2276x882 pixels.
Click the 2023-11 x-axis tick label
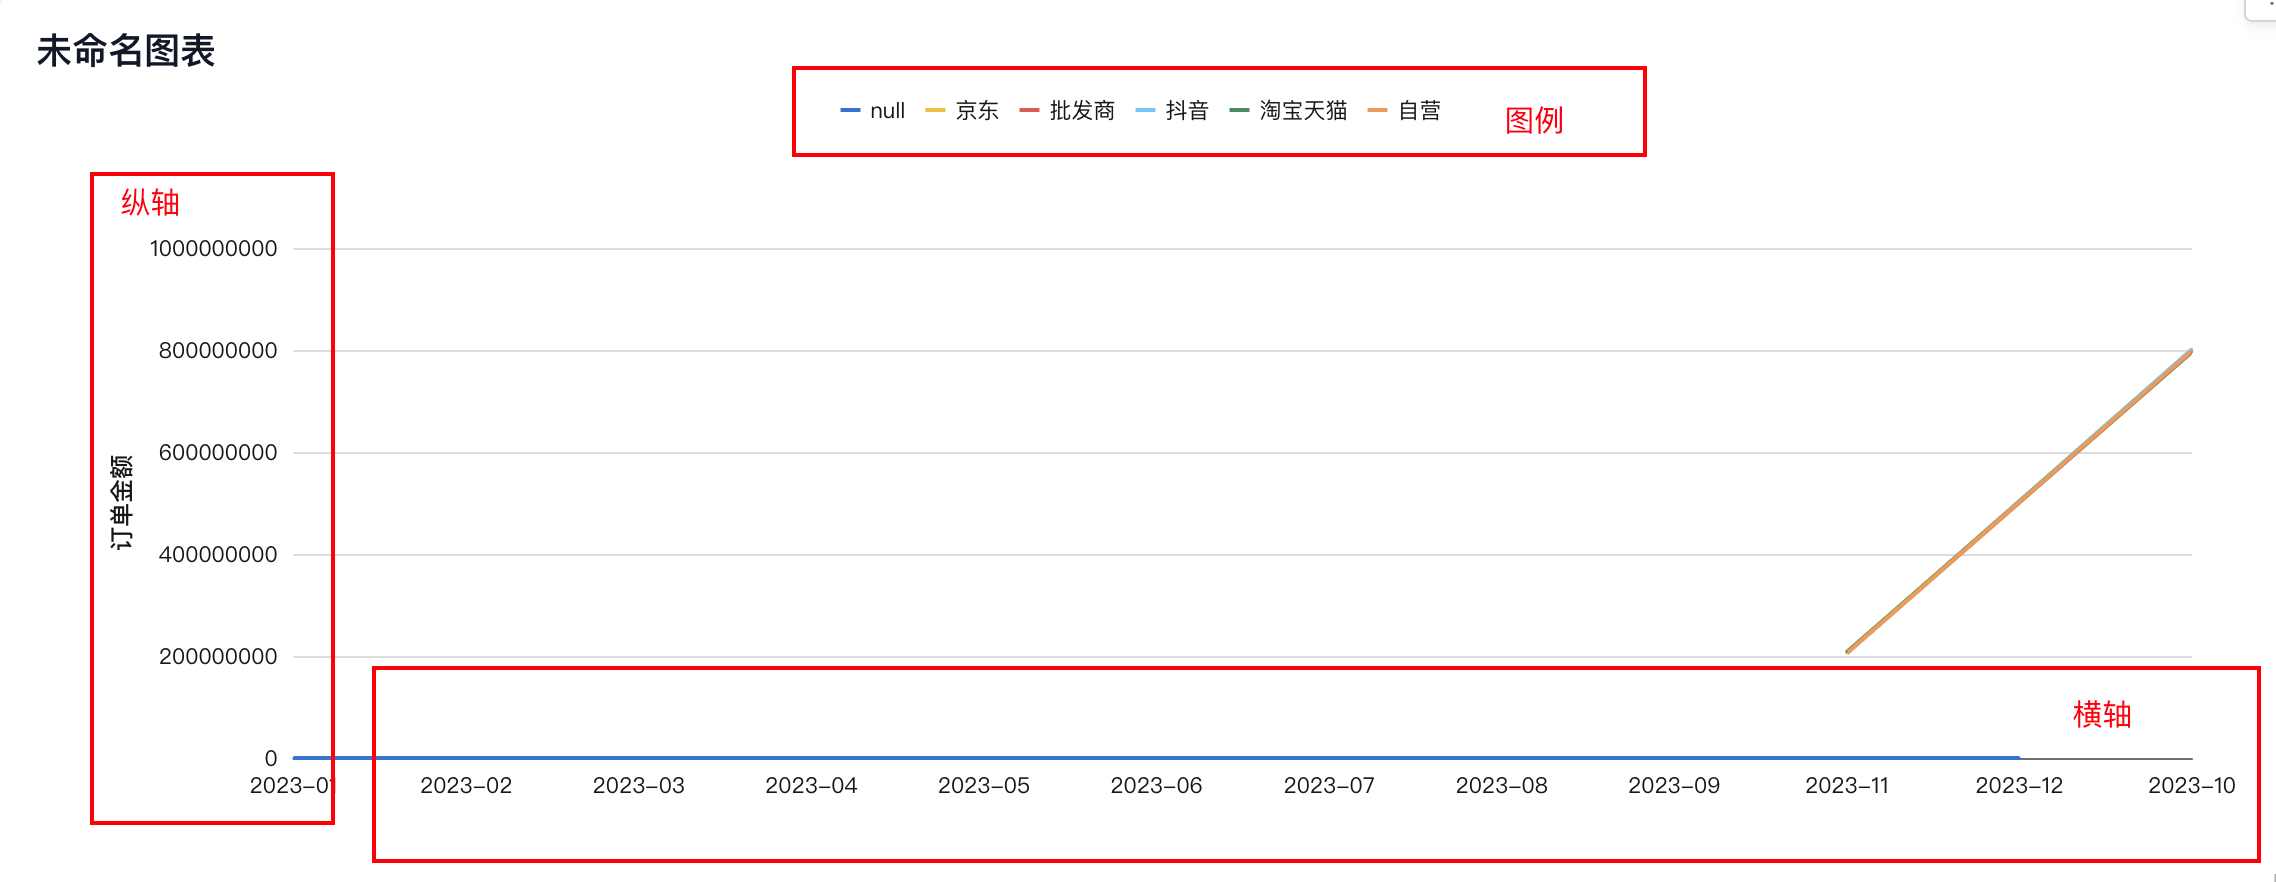[1846, 786]
